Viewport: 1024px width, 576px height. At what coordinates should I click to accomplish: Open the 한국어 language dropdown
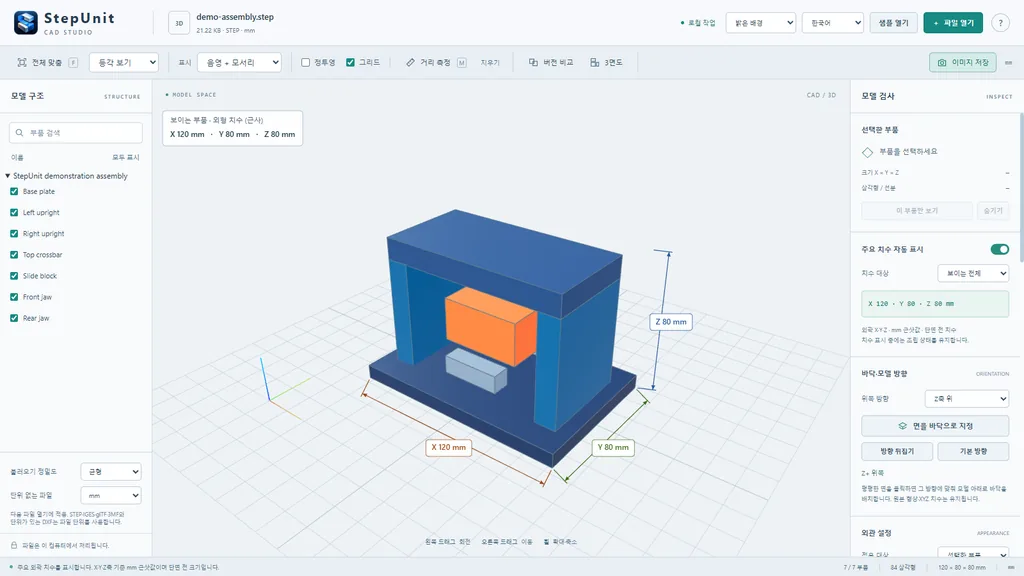[833, 23]
